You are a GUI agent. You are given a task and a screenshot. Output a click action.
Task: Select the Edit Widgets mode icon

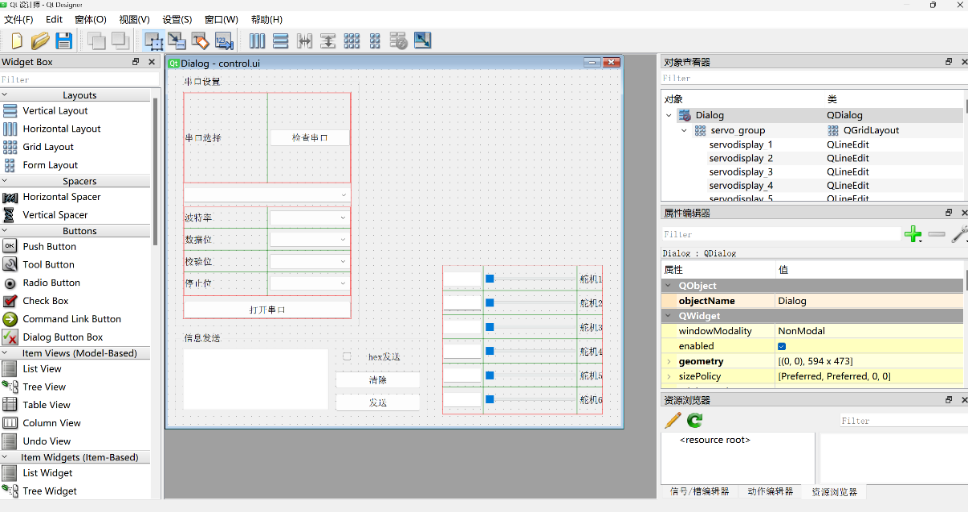point(154,41)
